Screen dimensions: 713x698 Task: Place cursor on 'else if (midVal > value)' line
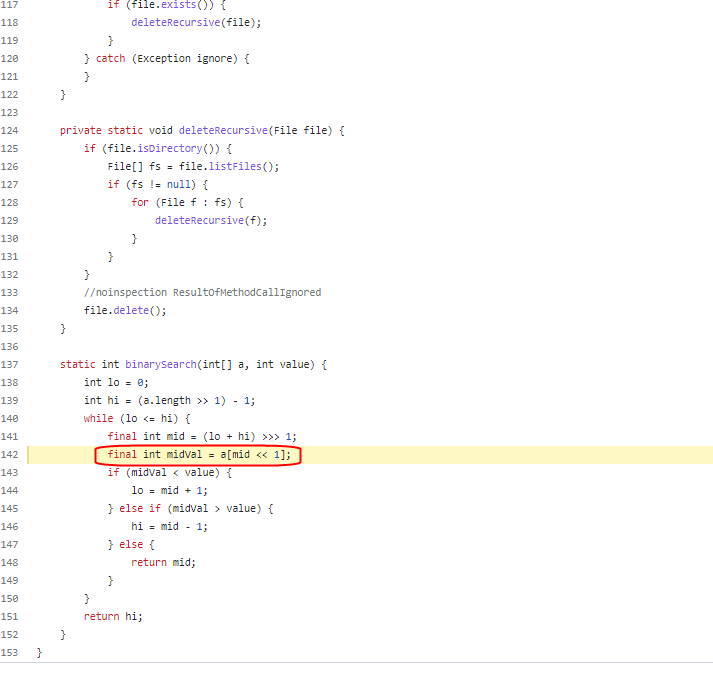pyautogui.click(x=190, y=509)
